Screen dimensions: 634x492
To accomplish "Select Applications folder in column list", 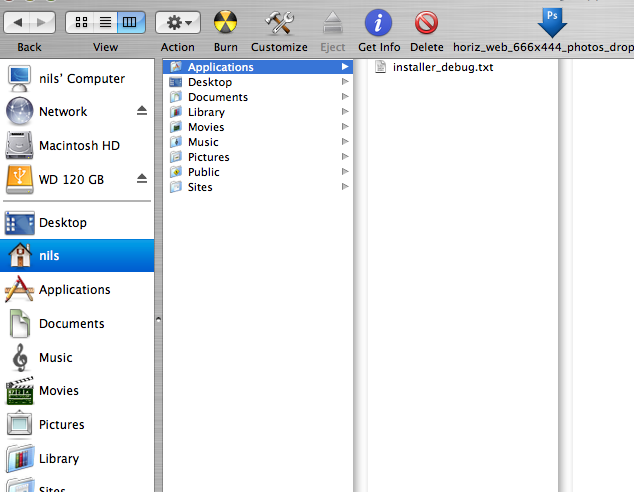I will (x=258, y=67).
